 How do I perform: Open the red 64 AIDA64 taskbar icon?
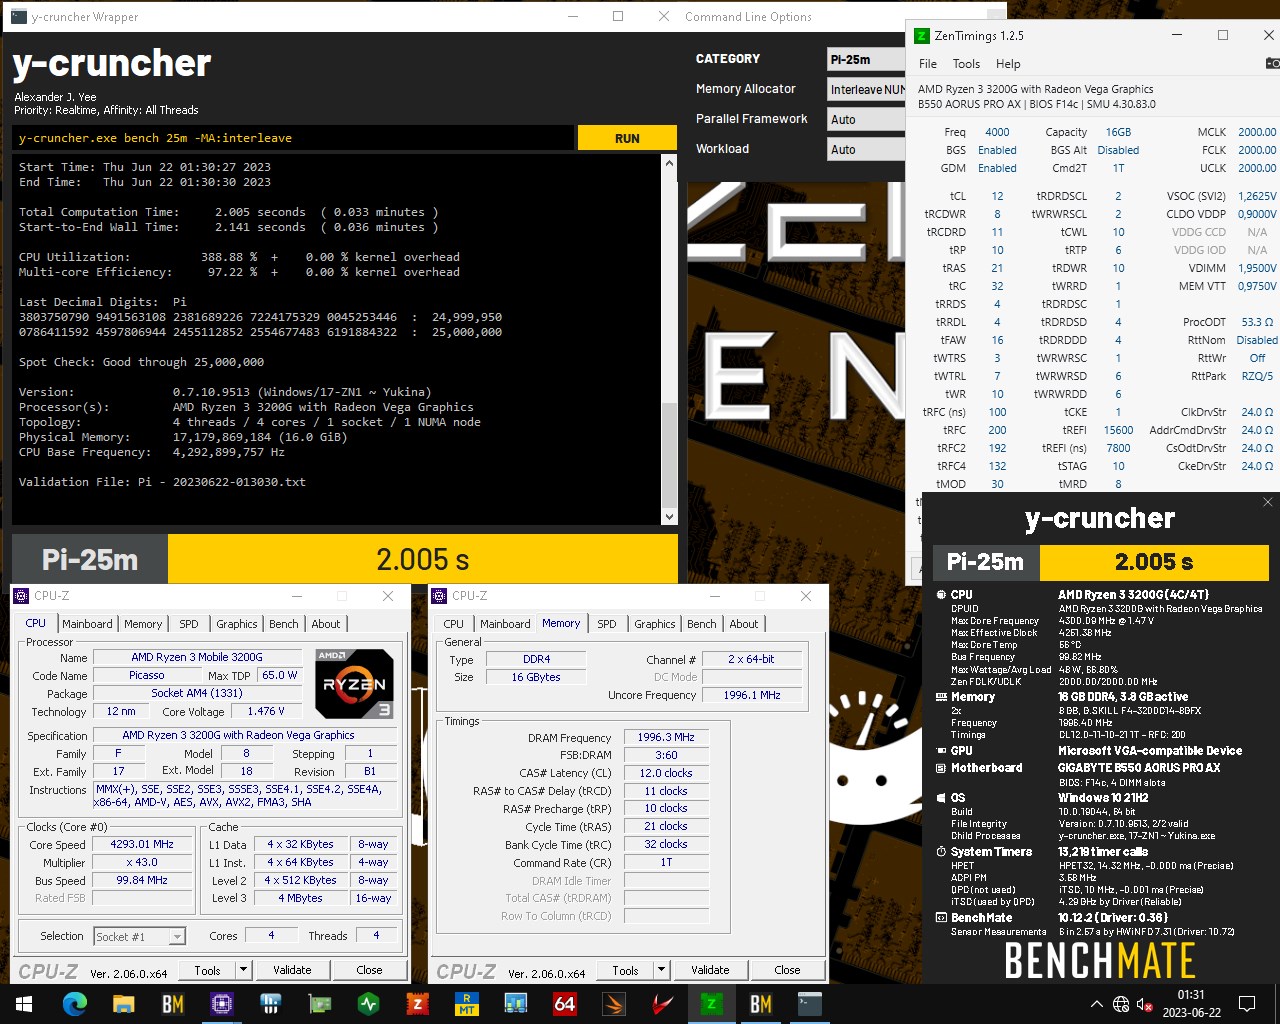564,1003
